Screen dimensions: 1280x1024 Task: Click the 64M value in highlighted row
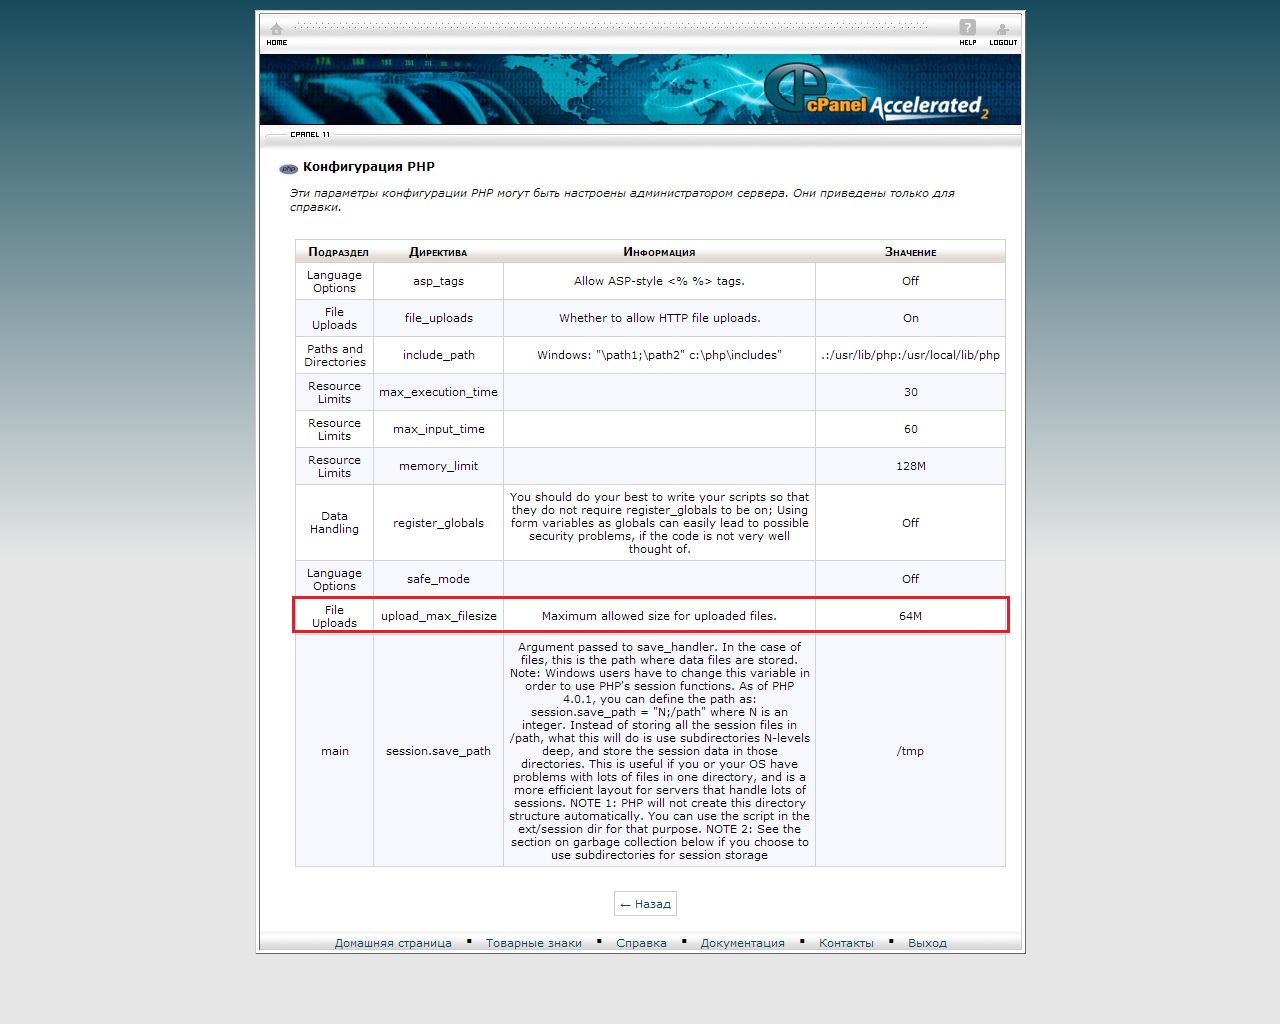910,616
